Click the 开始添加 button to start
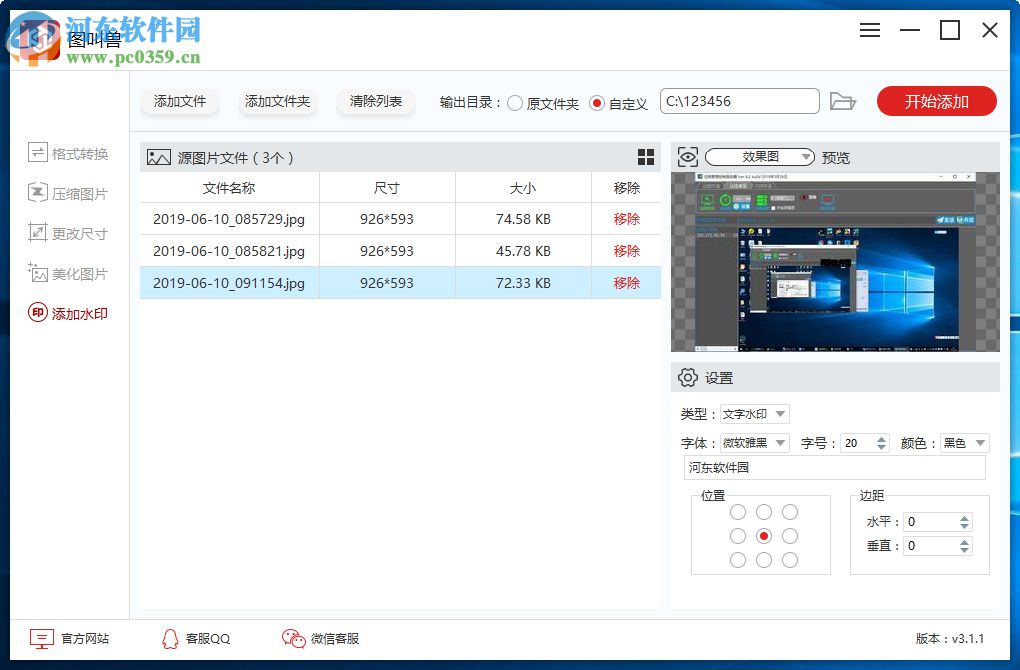This screenshot has width=1020, height=670. pos(936,100)
